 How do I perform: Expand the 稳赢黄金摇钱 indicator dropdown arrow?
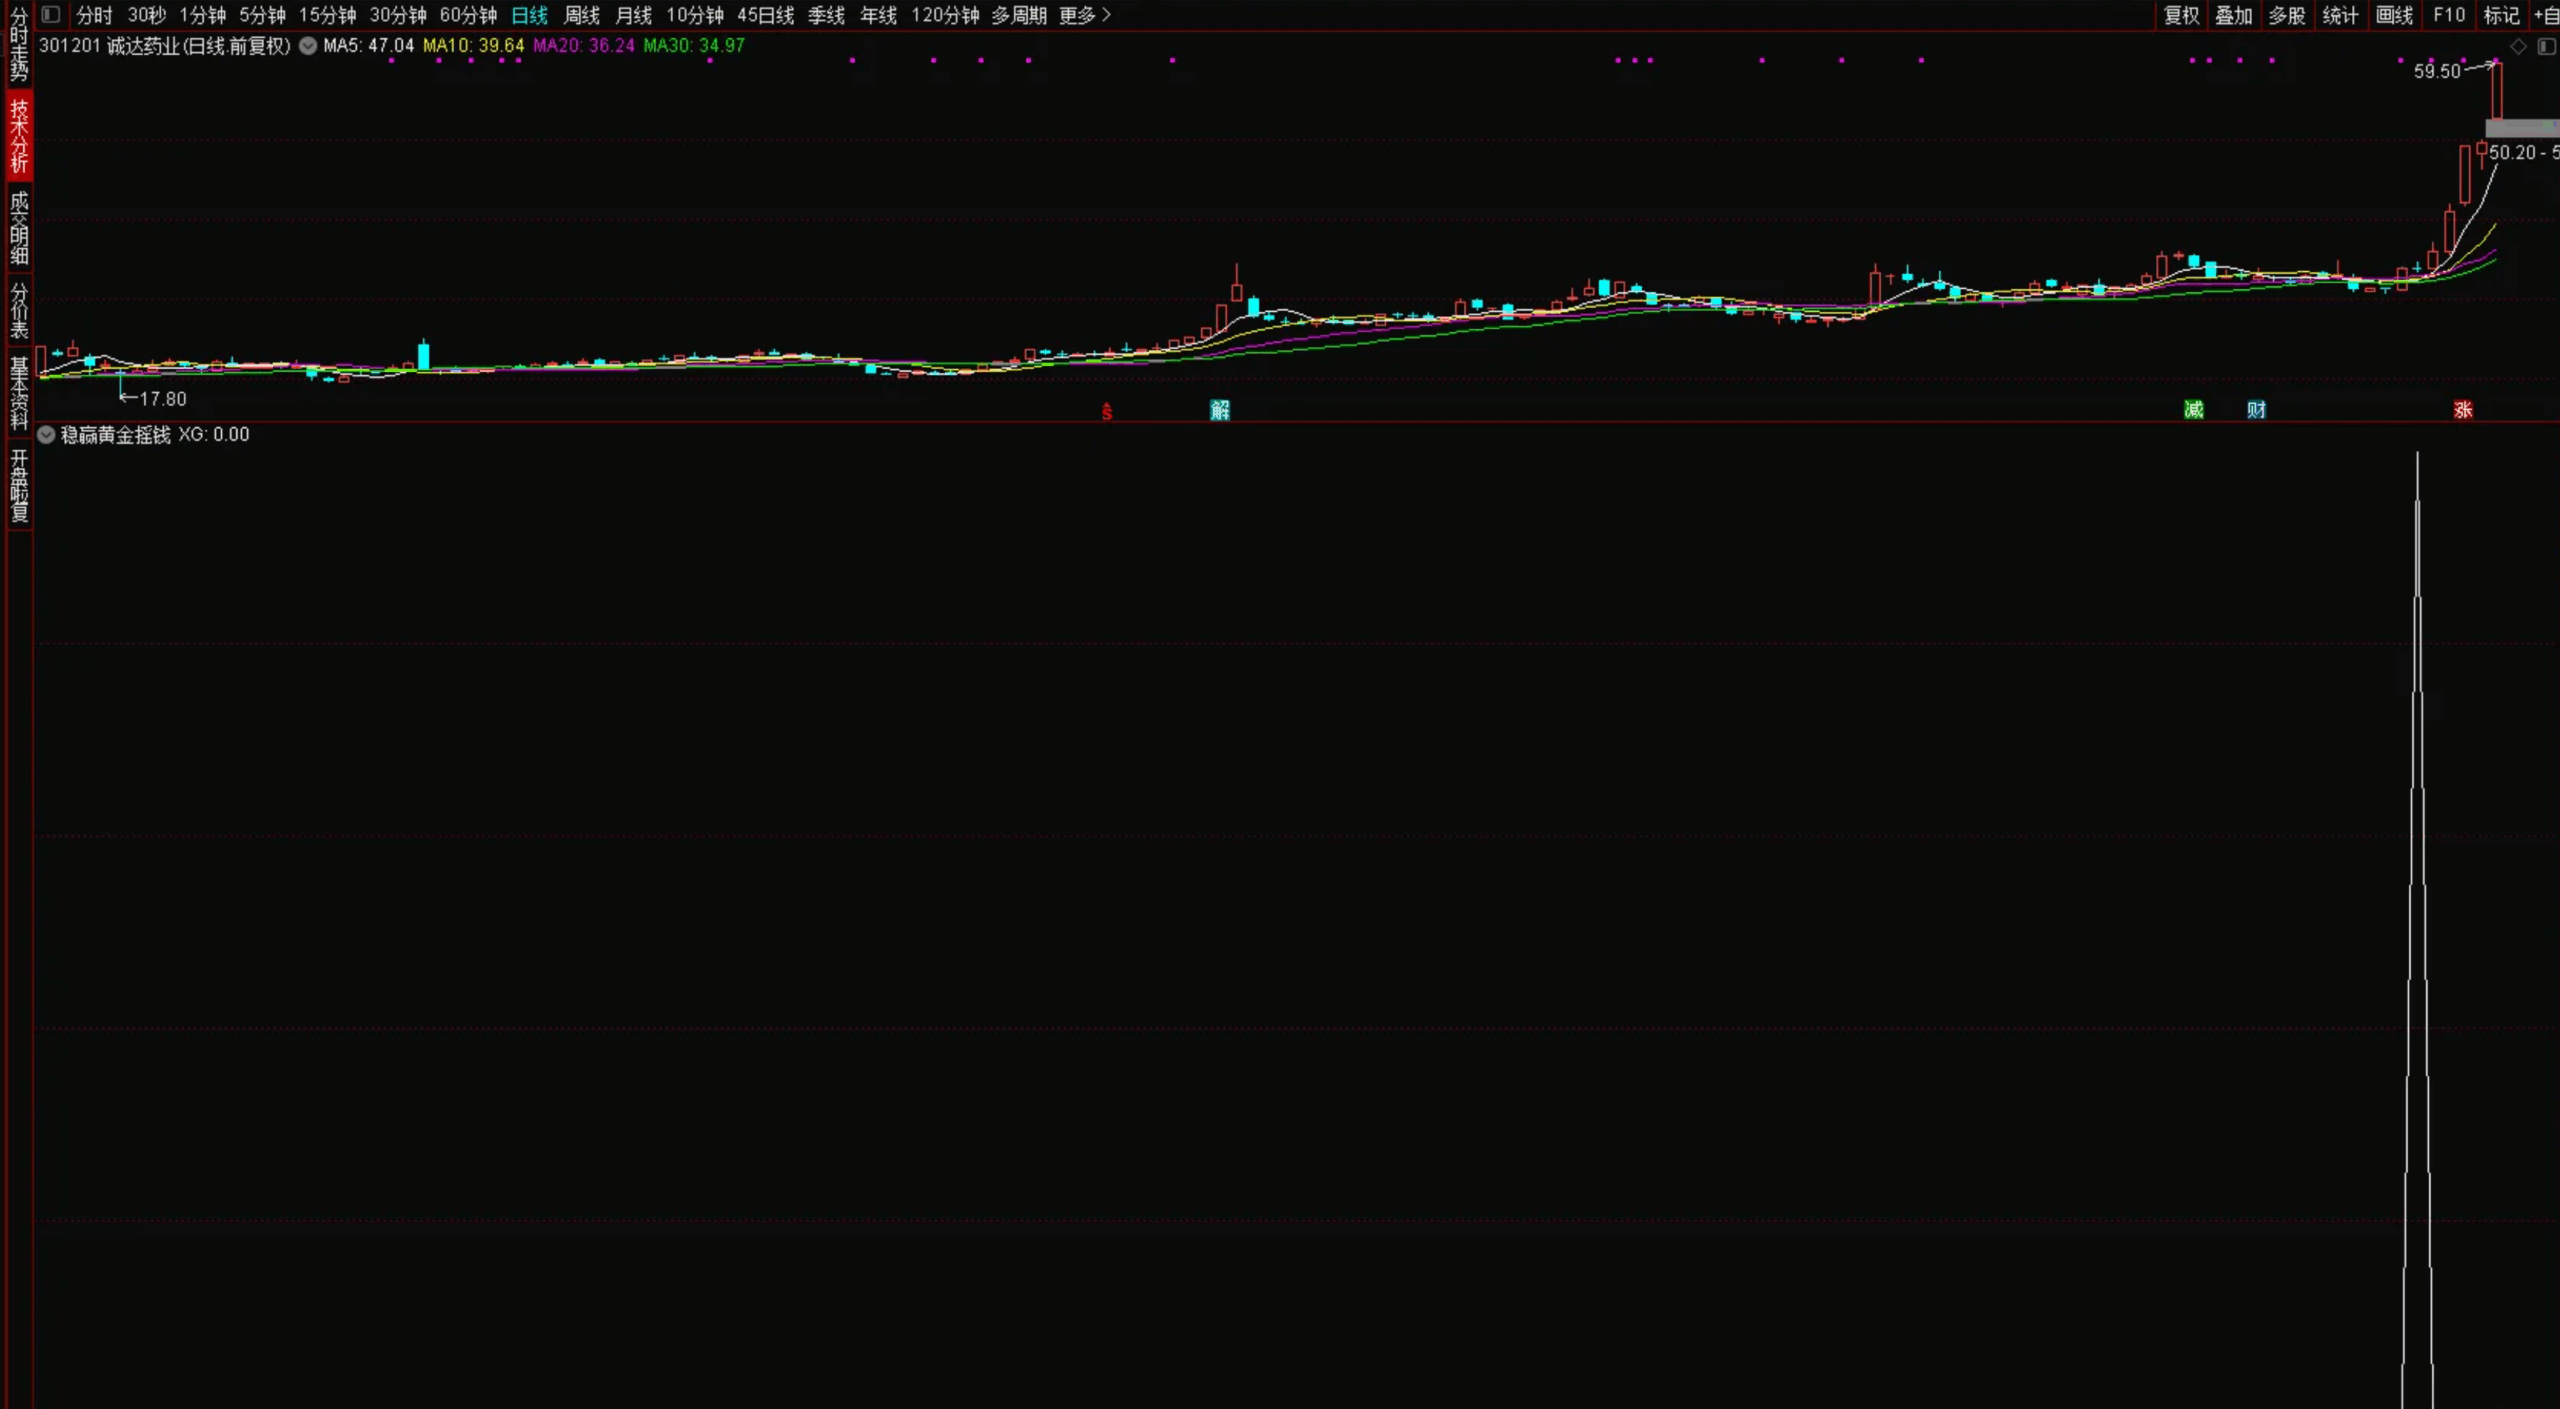pos(46,435)
